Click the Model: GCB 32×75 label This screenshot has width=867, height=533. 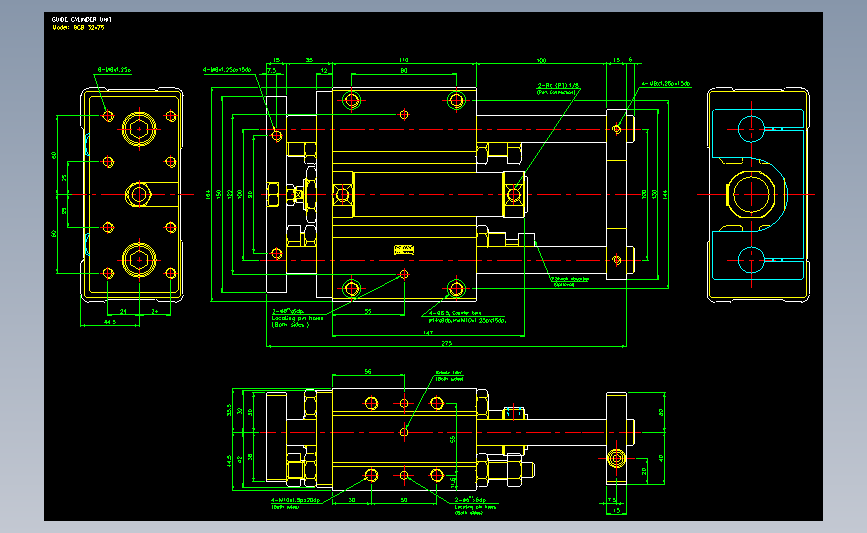(x=78, y=27)
